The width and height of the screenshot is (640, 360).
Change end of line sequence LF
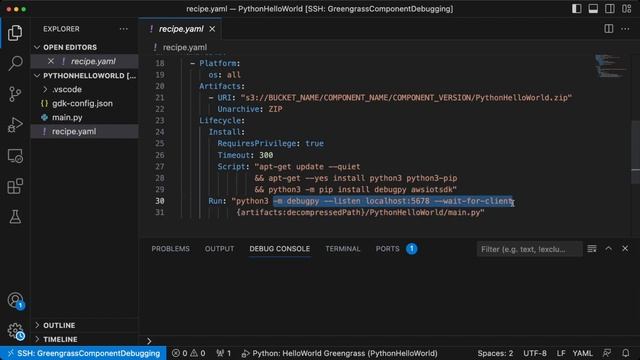[x=561, y=353]
